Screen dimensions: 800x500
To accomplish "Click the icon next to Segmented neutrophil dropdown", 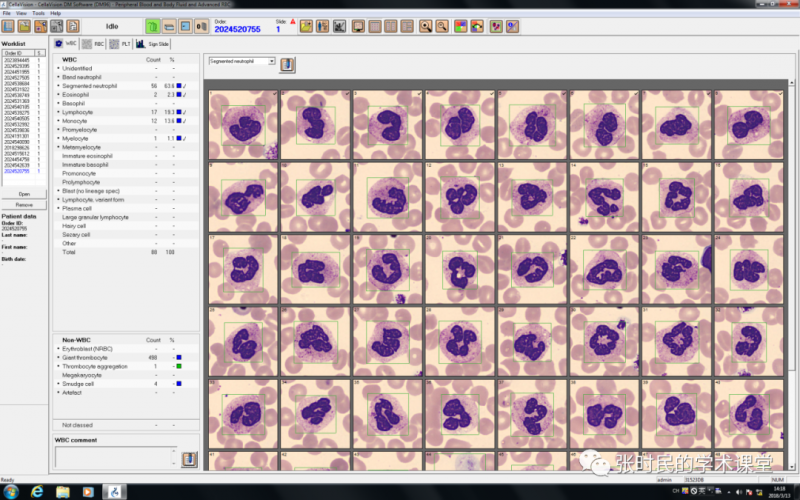I will coord(287,65).
